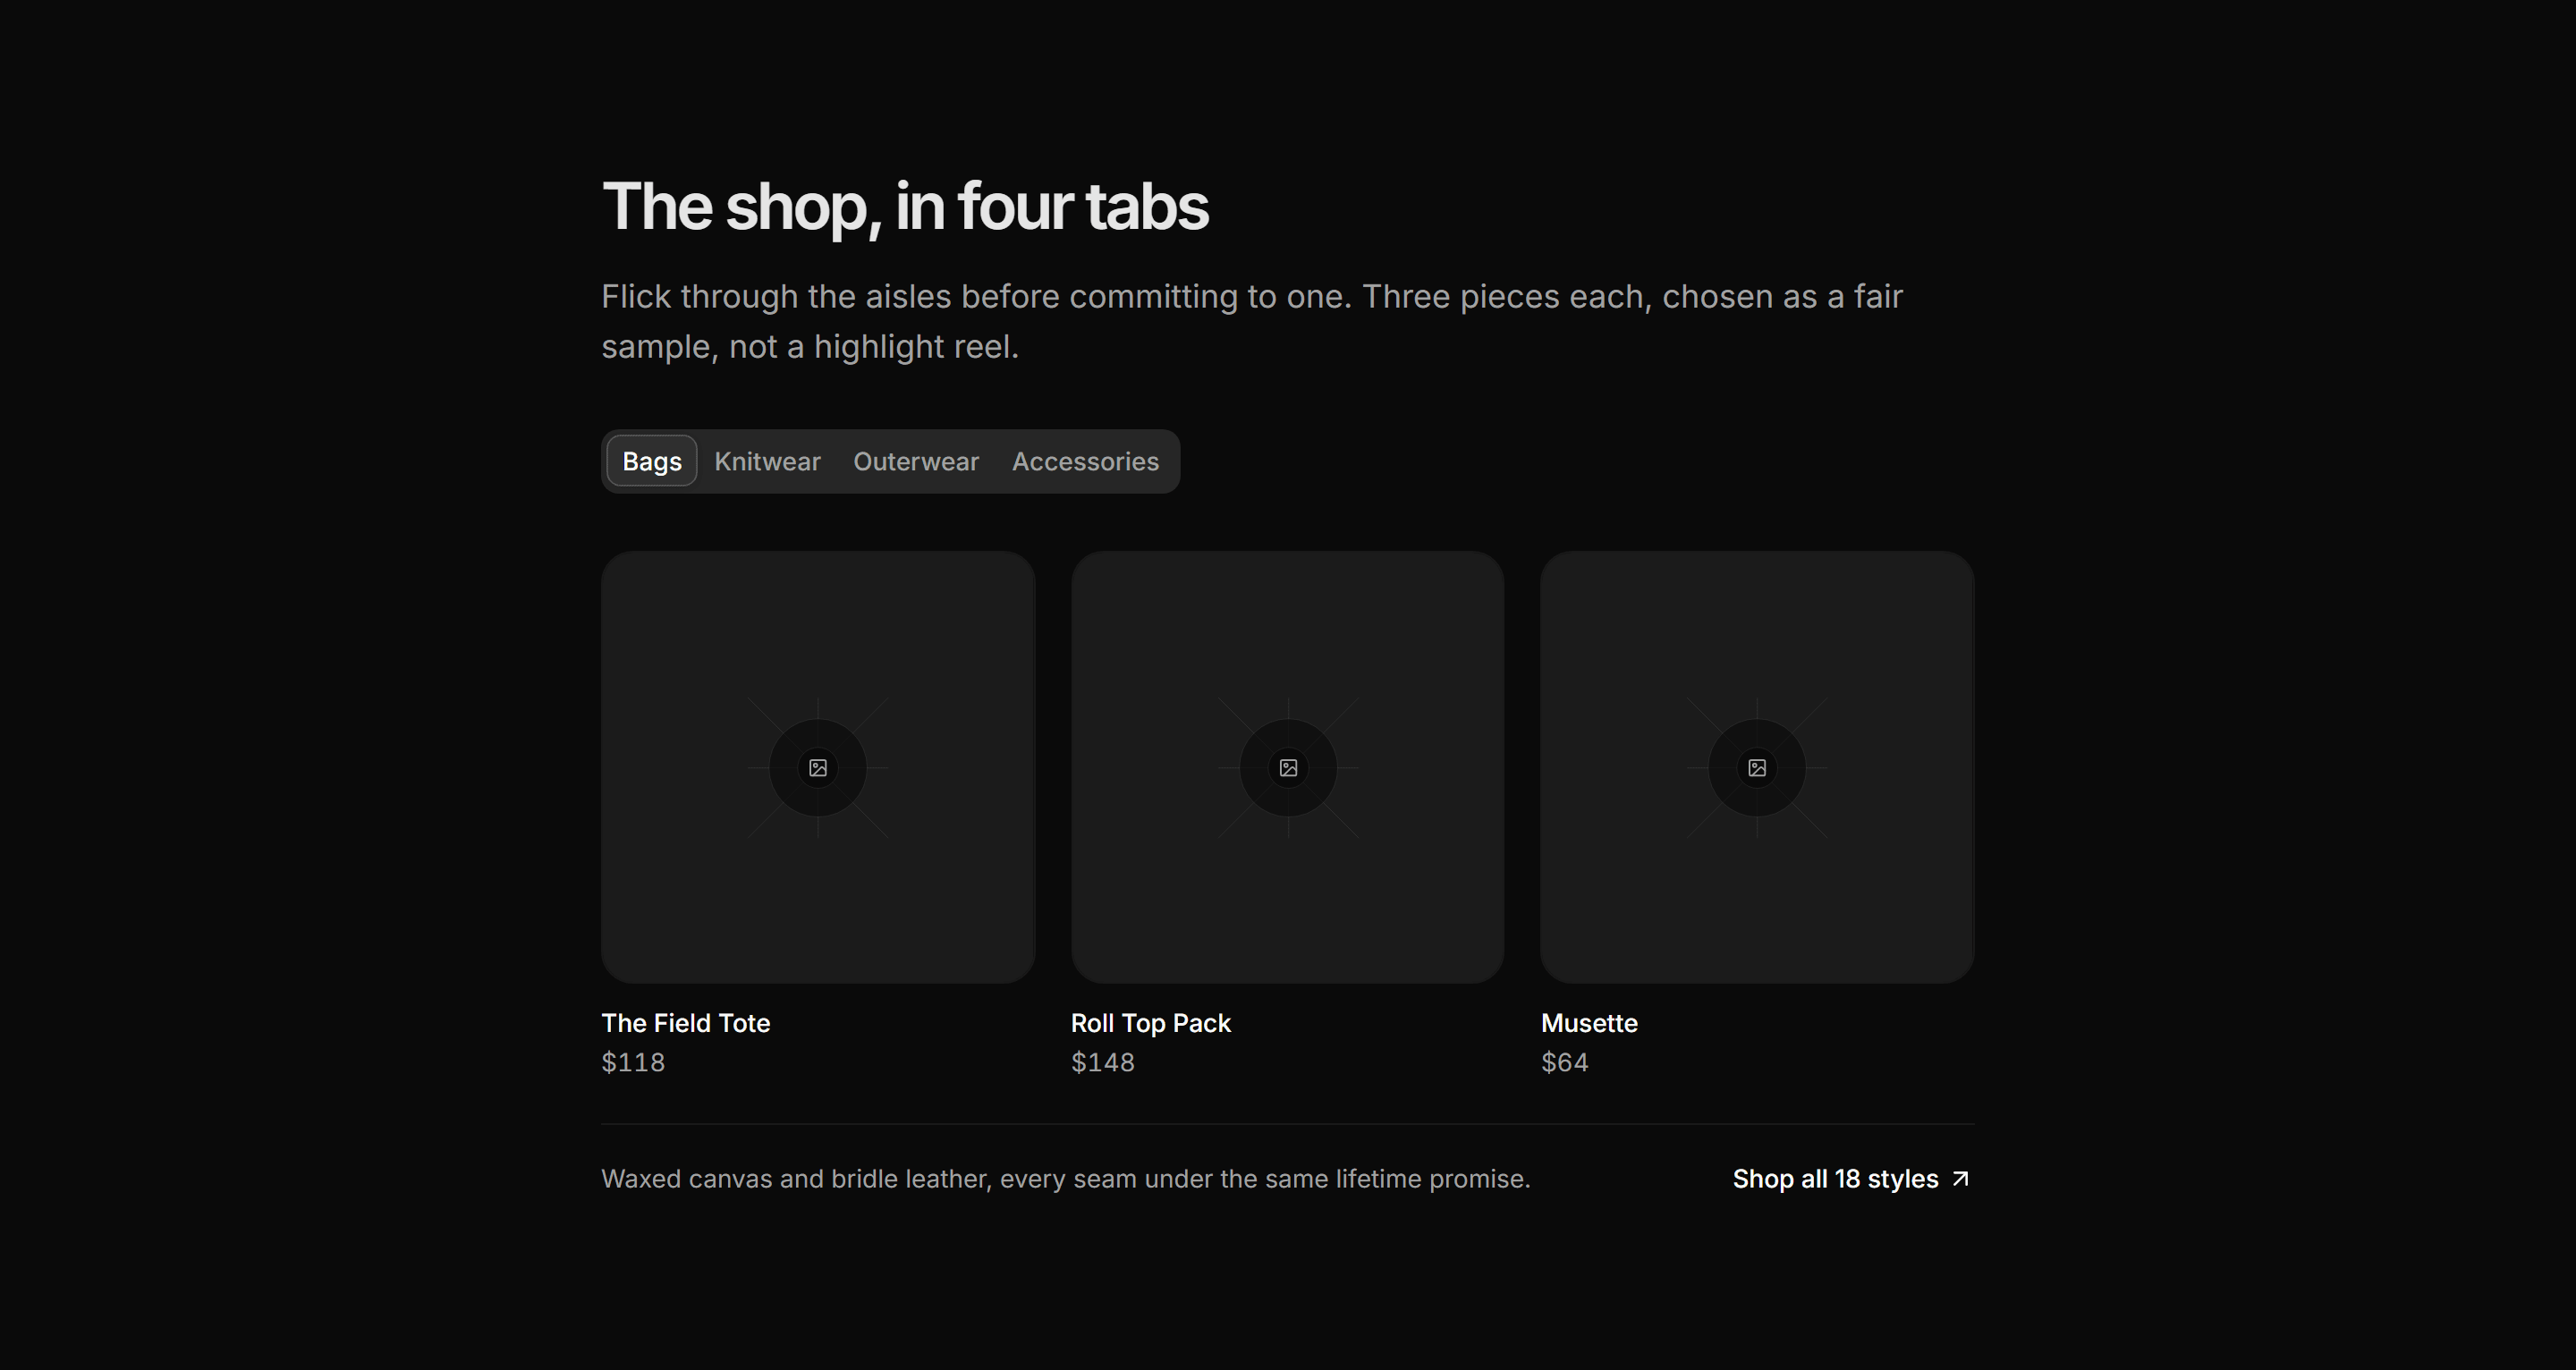Click the image placeholder icon on the Roll Top Pack card
Viewport: 2576px width, 1370px height.
[x=1288, y=768]
